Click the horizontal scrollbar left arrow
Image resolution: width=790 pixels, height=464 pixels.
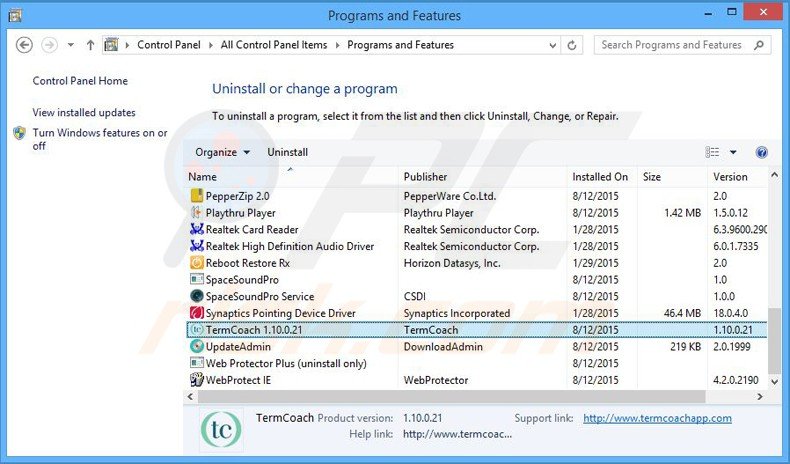pos(190,396)
